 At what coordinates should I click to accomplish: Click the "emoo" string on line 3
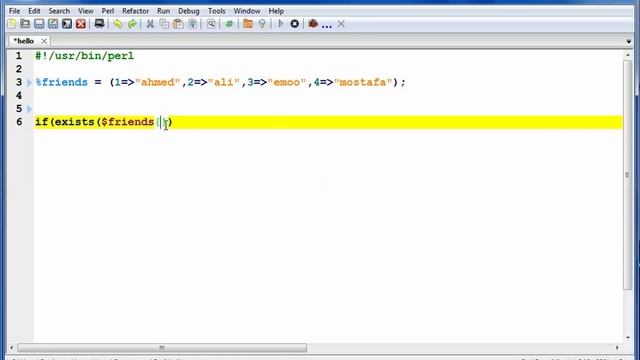287,82
